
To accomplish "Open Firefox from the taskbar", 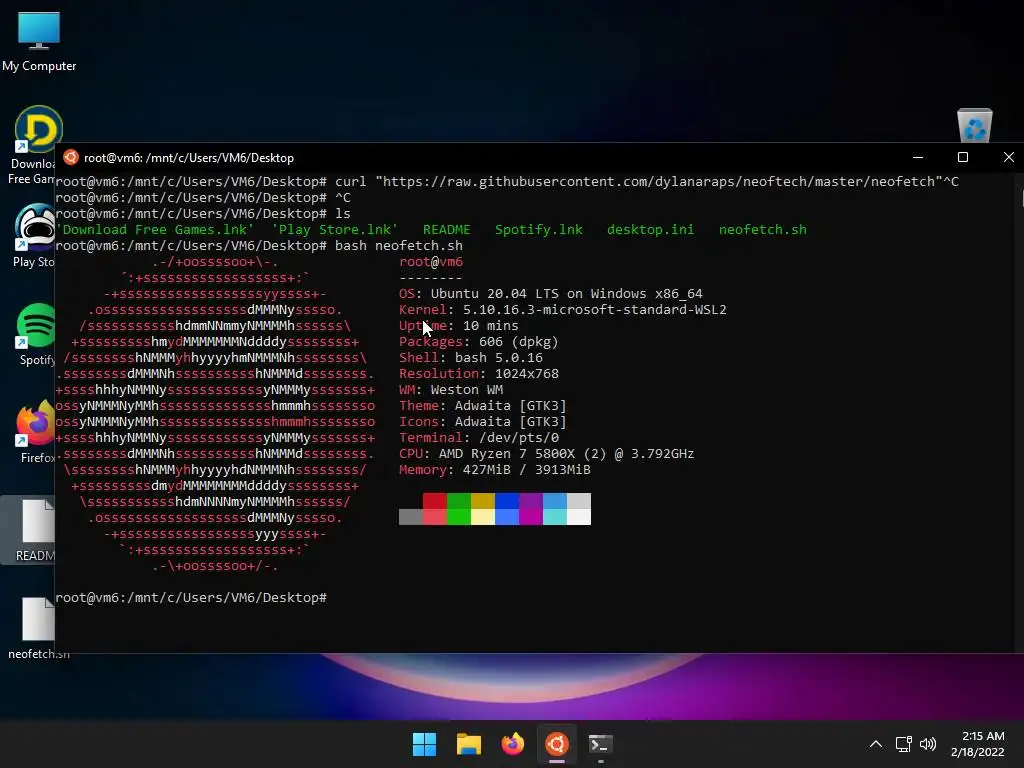I will pyautogui.click(x=513, y=744).
